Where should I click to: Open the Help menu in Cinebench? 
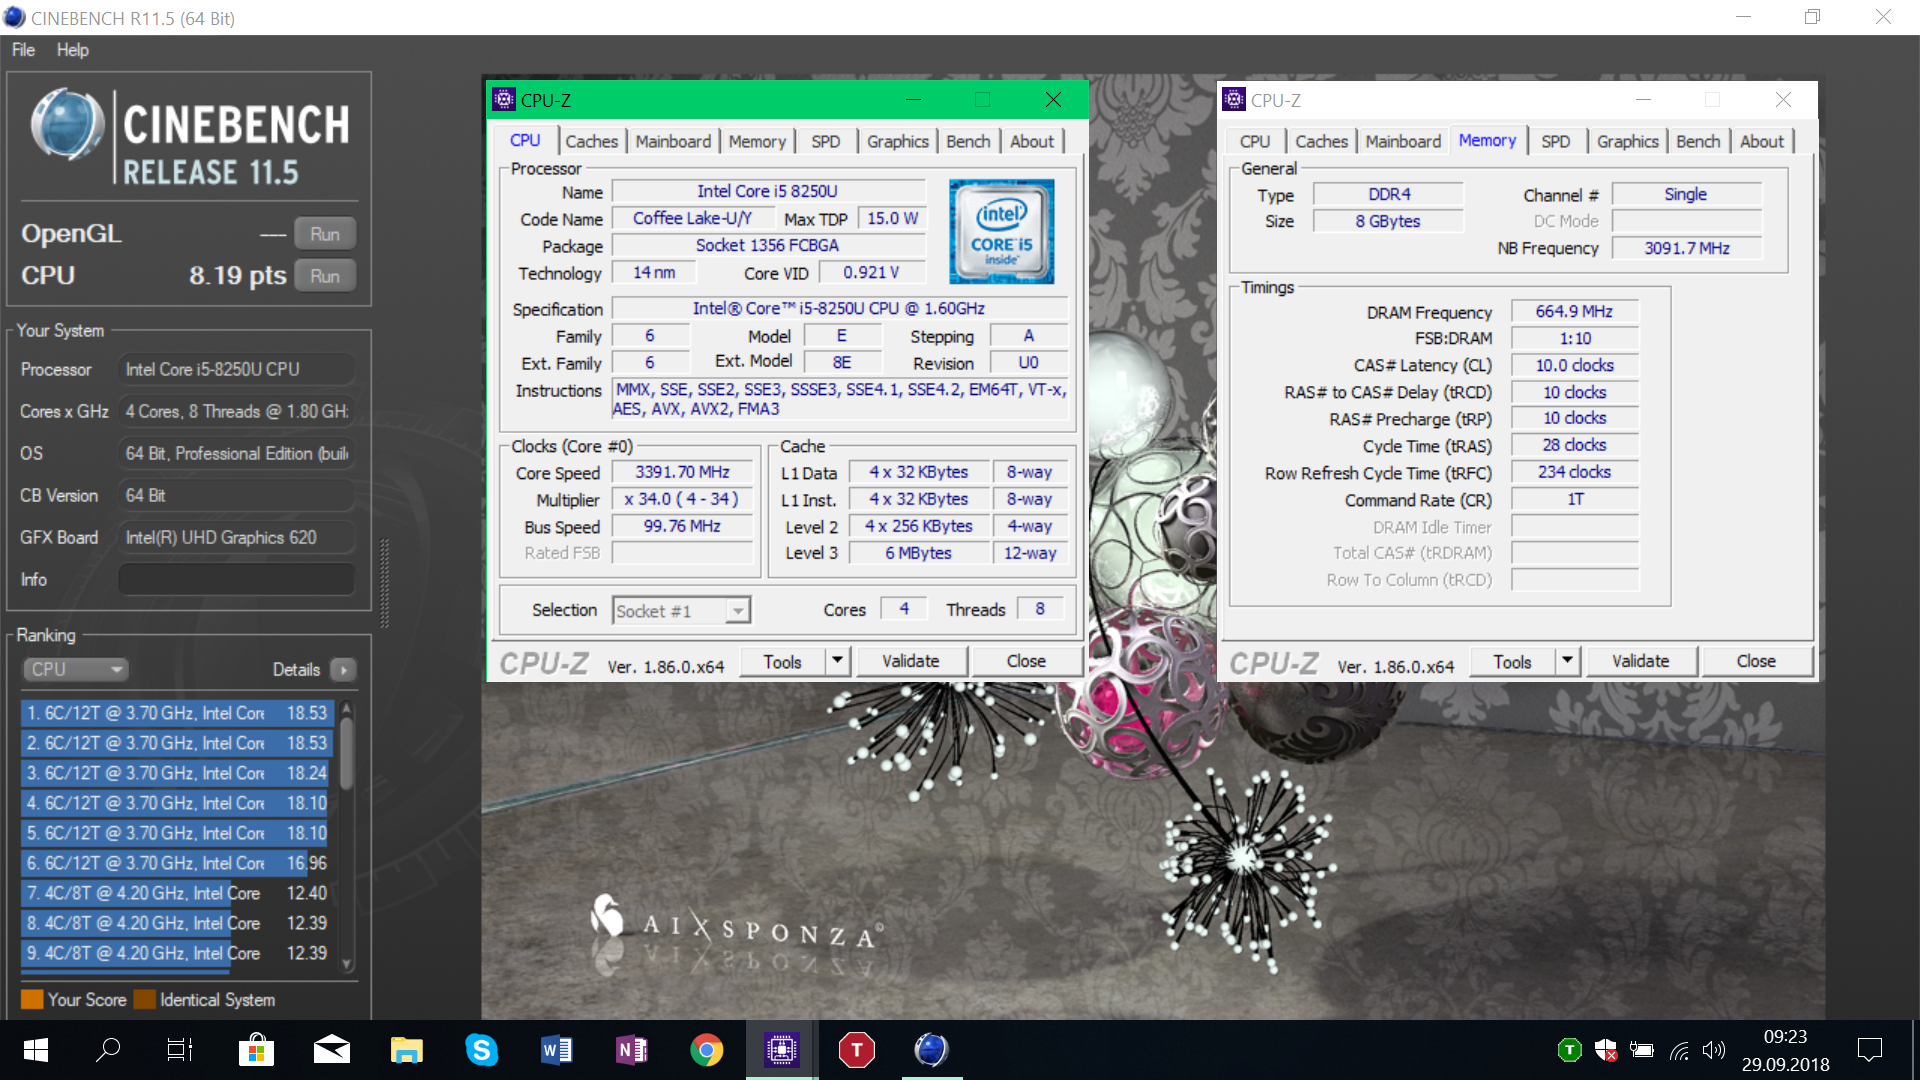tap(72, 50)
